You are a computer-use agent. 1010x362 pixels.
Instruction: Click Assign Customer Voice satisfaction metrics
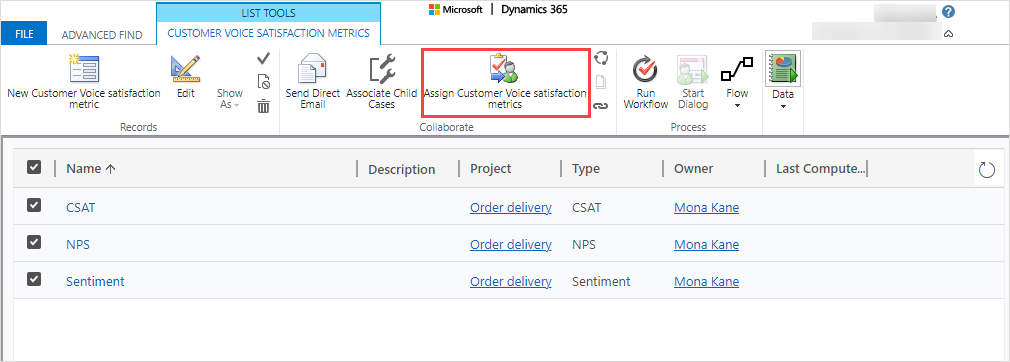click(x=505, y=84)
